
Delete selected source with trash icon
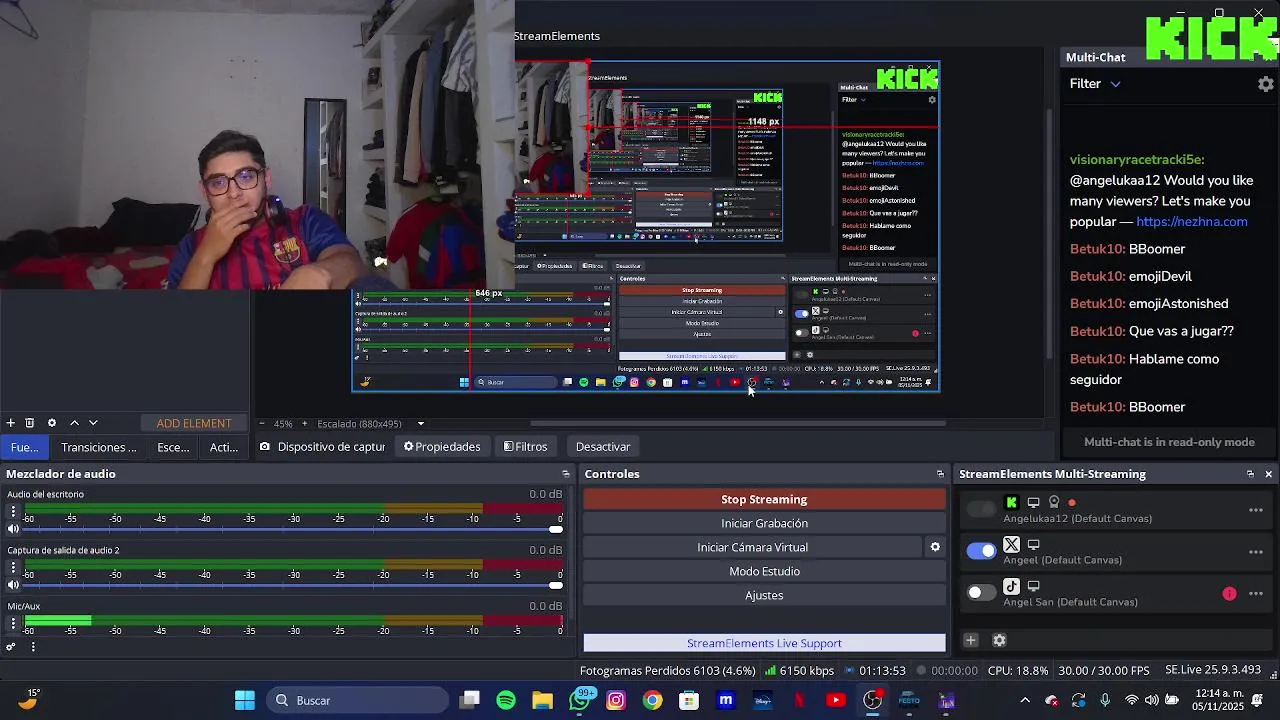click(30, 423)
